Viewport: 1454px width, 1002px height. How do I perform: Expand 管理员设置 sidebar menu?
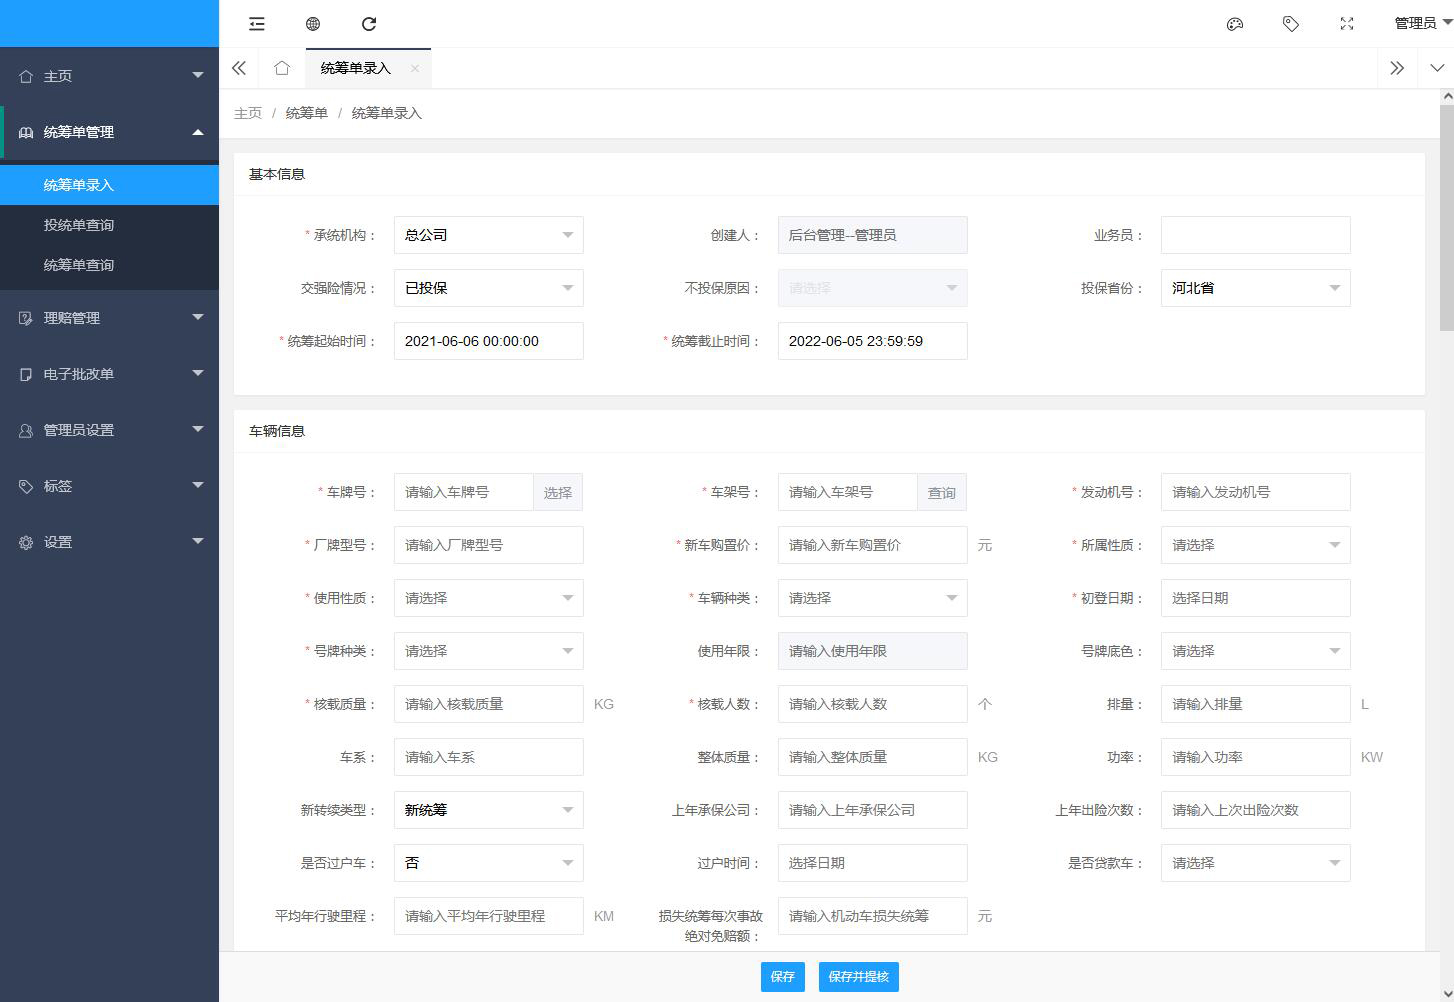[109, 430]
